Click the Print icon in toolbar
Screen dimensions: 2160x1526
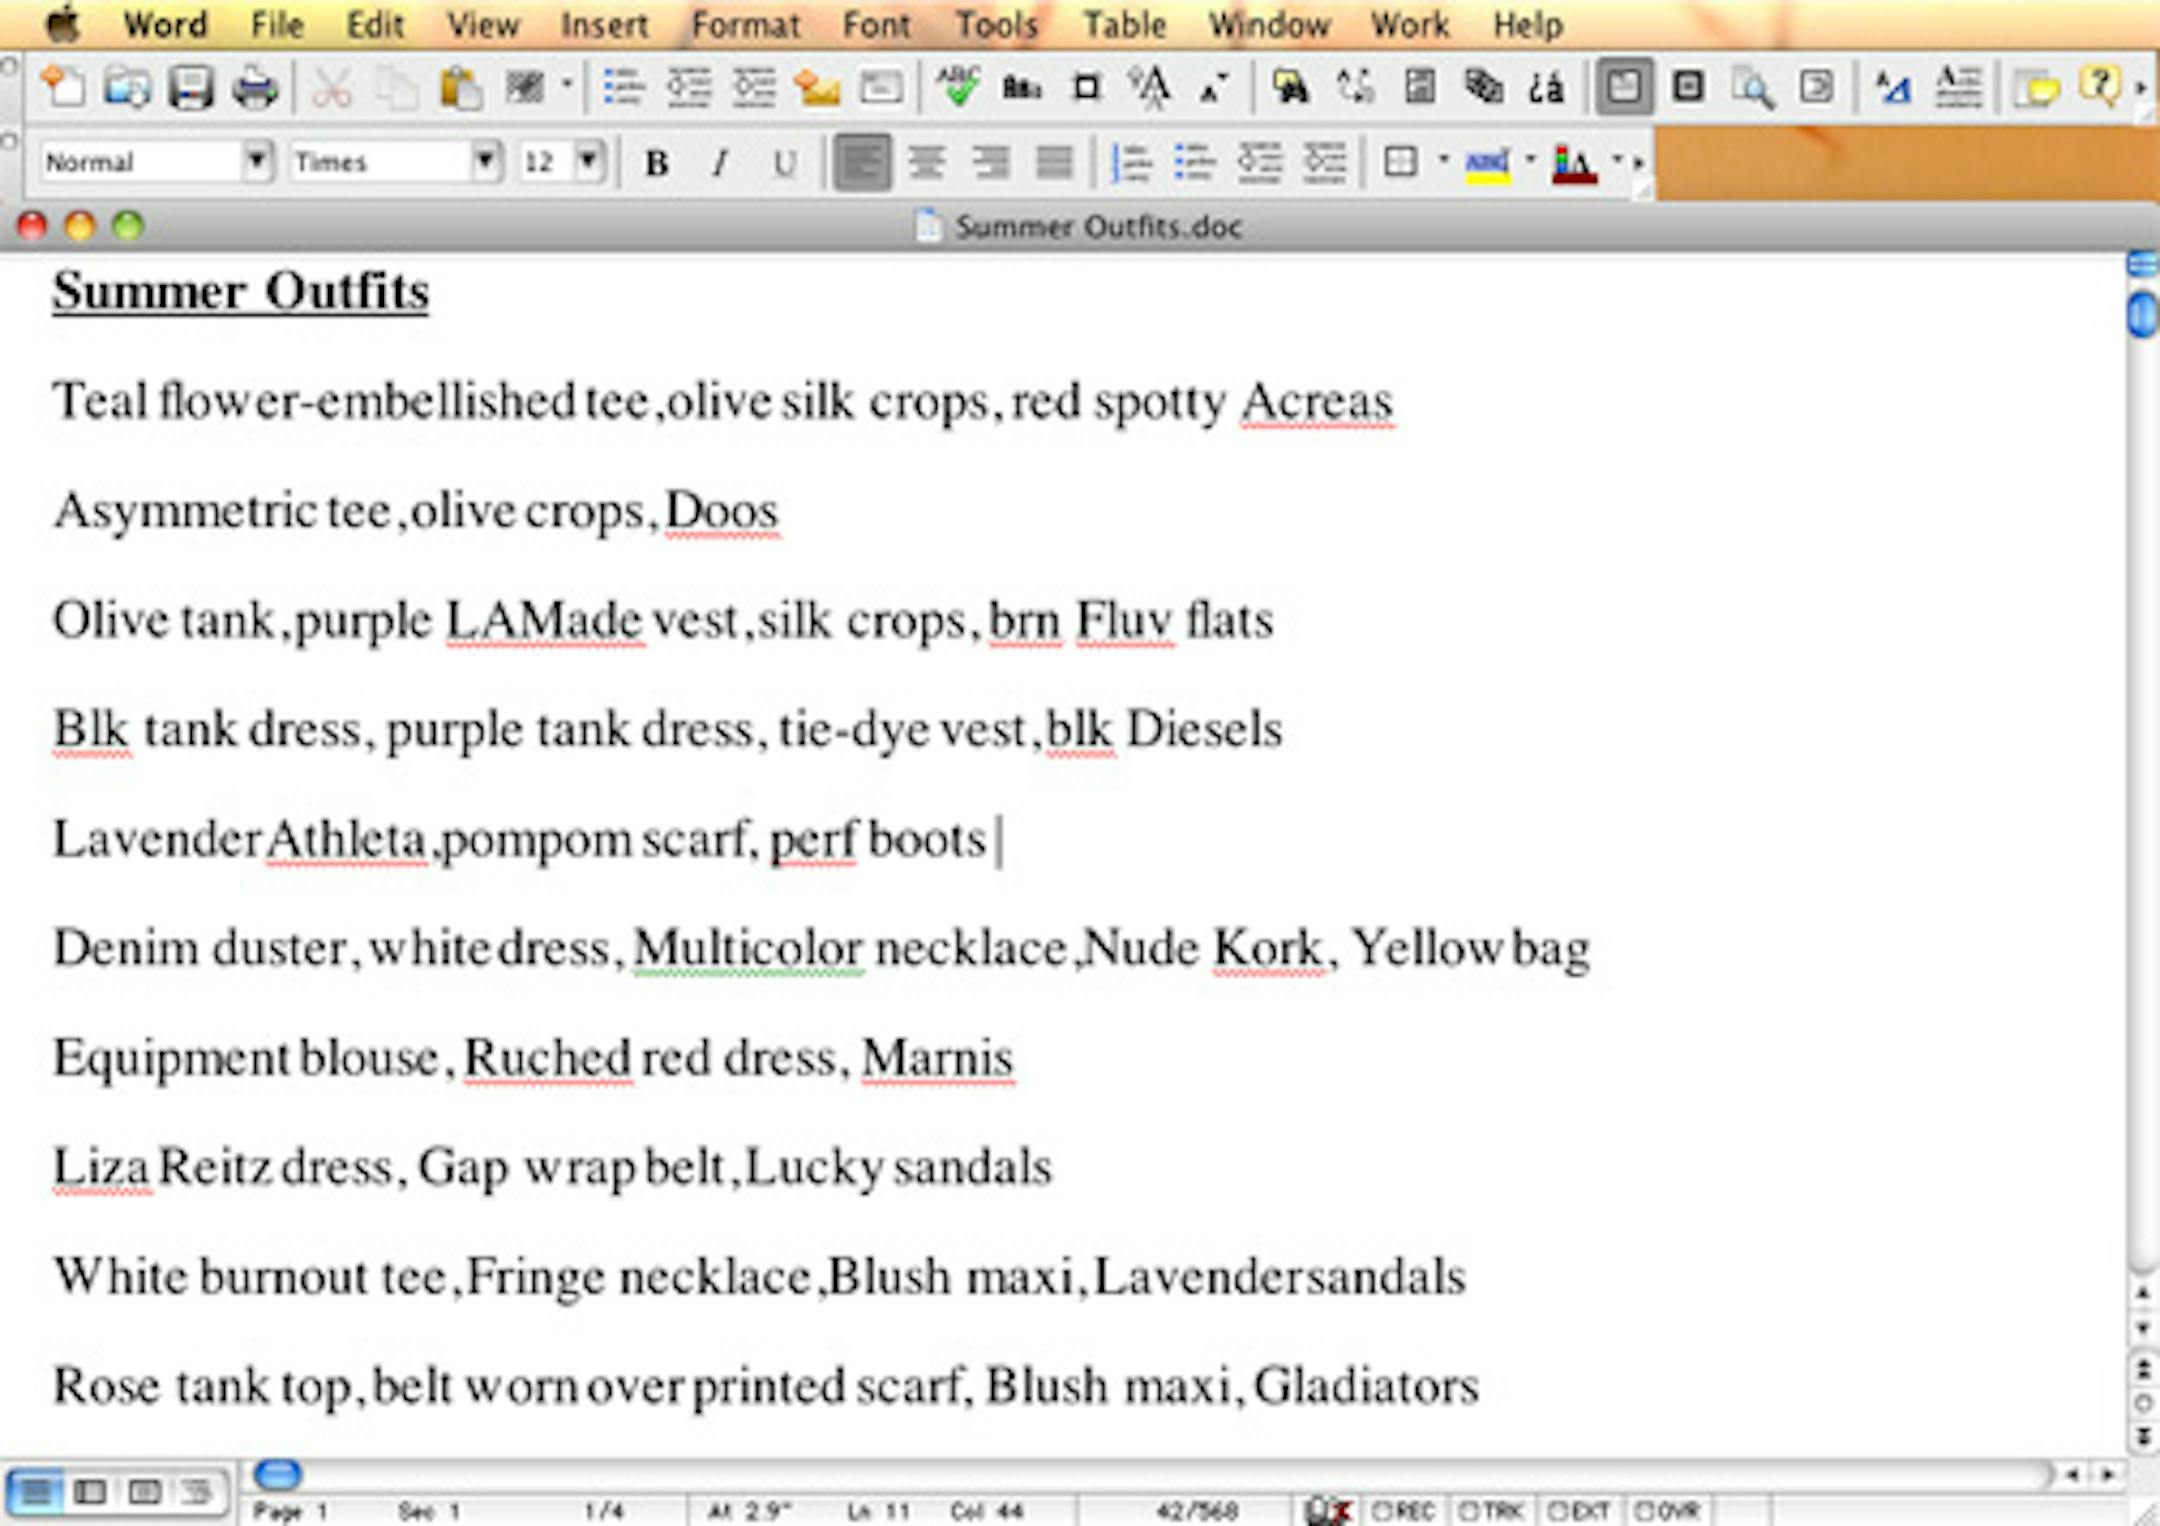point(254,88)
